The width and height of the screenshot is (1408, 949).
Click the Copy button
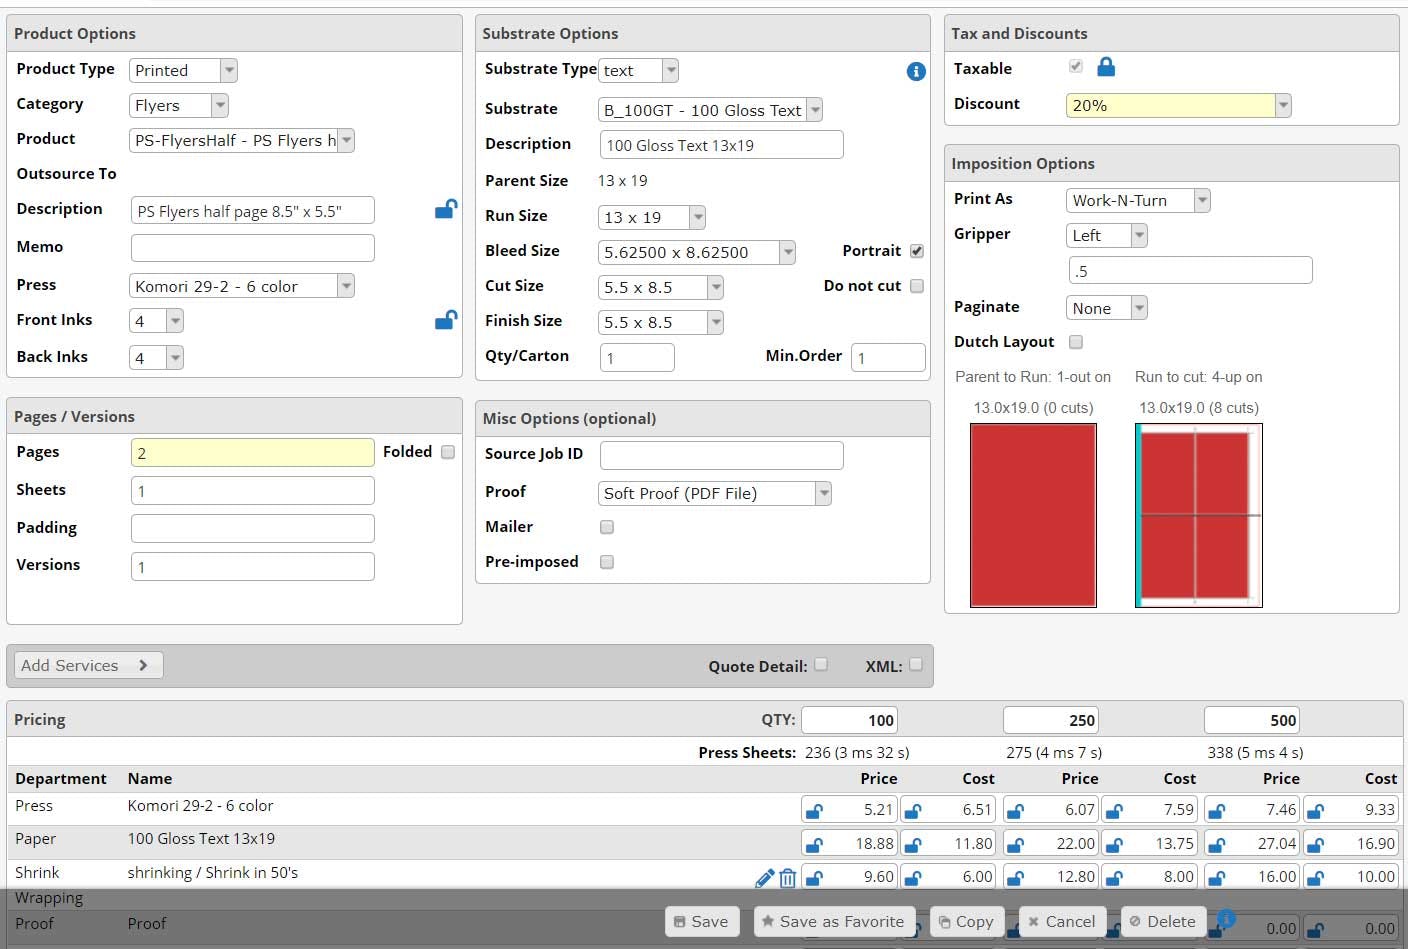point(966,921)
